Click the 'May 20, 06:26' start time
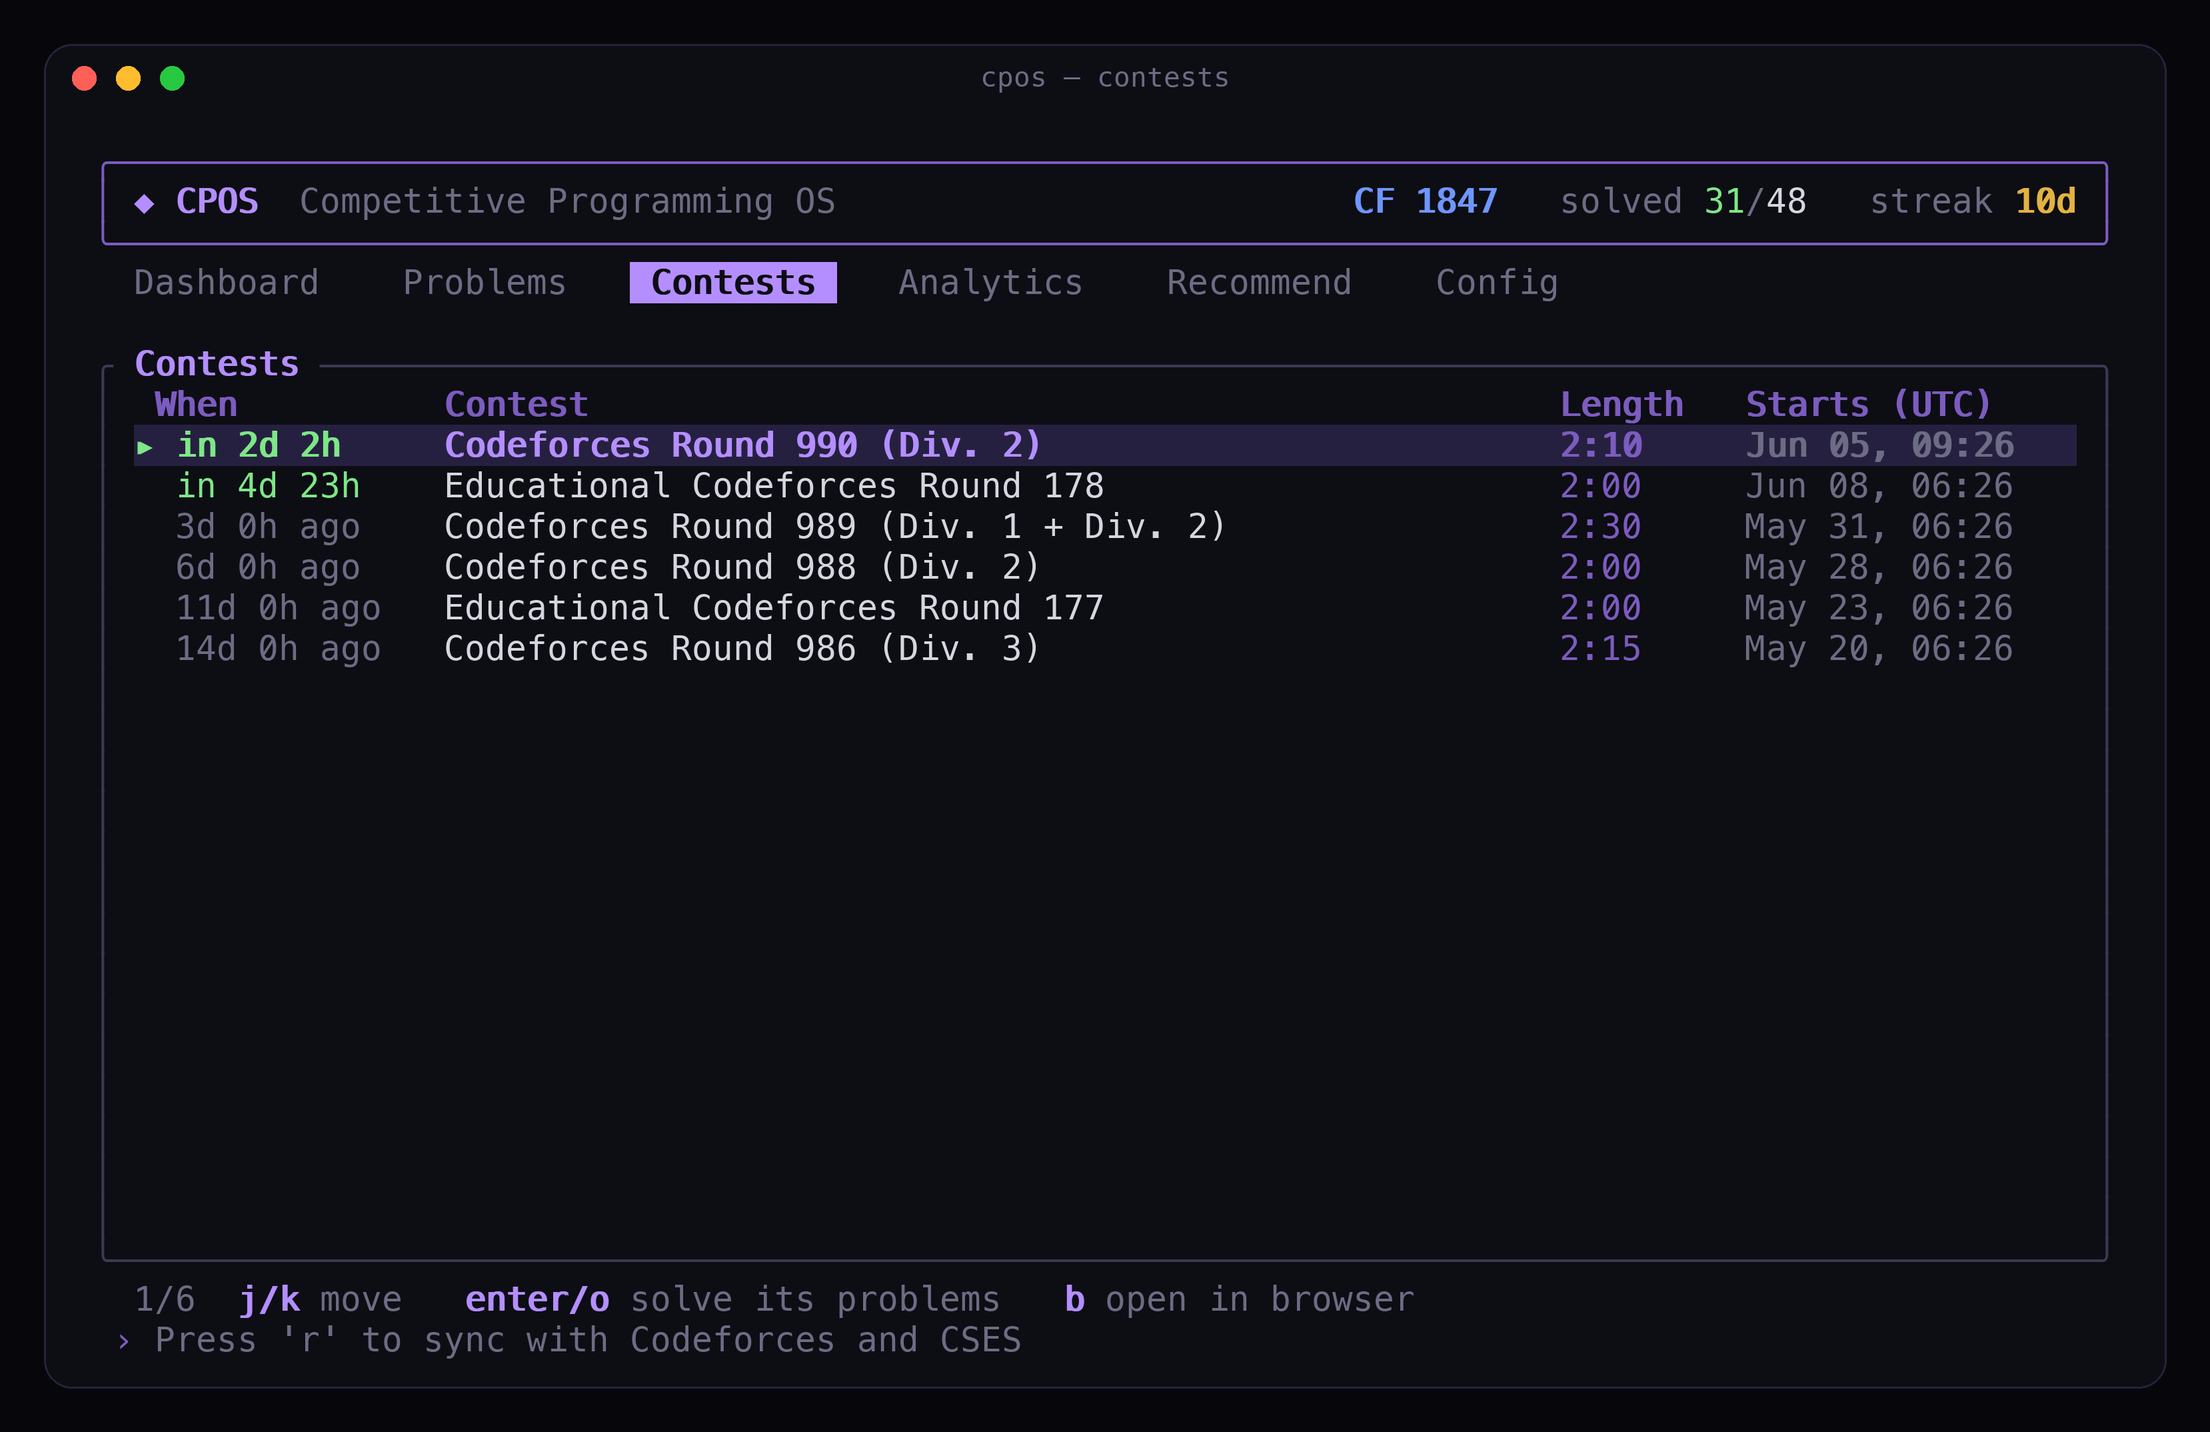The image size is (2210, 1432). click(x=1879, y=649)
